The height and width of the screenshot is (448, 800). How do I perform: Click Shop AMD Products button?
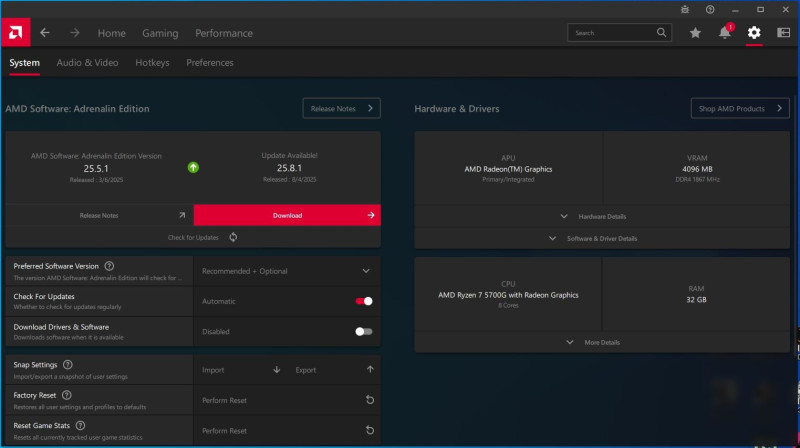[x=740, y=108]
